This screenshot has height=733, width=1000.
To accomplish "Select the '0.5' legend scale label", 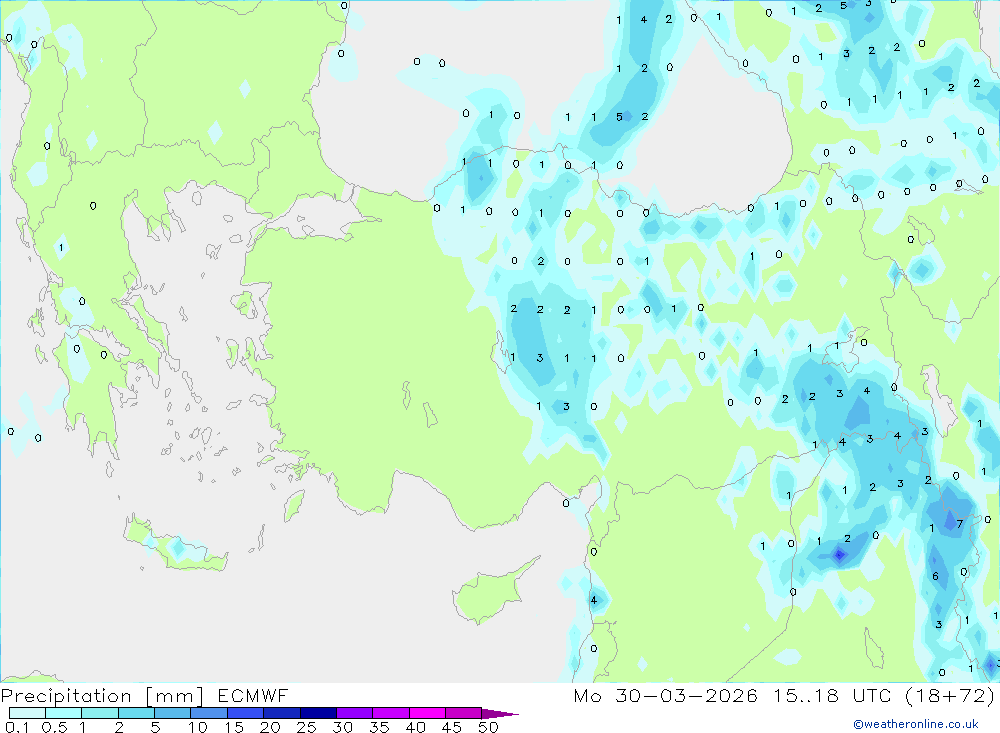I will click(54, 727).
